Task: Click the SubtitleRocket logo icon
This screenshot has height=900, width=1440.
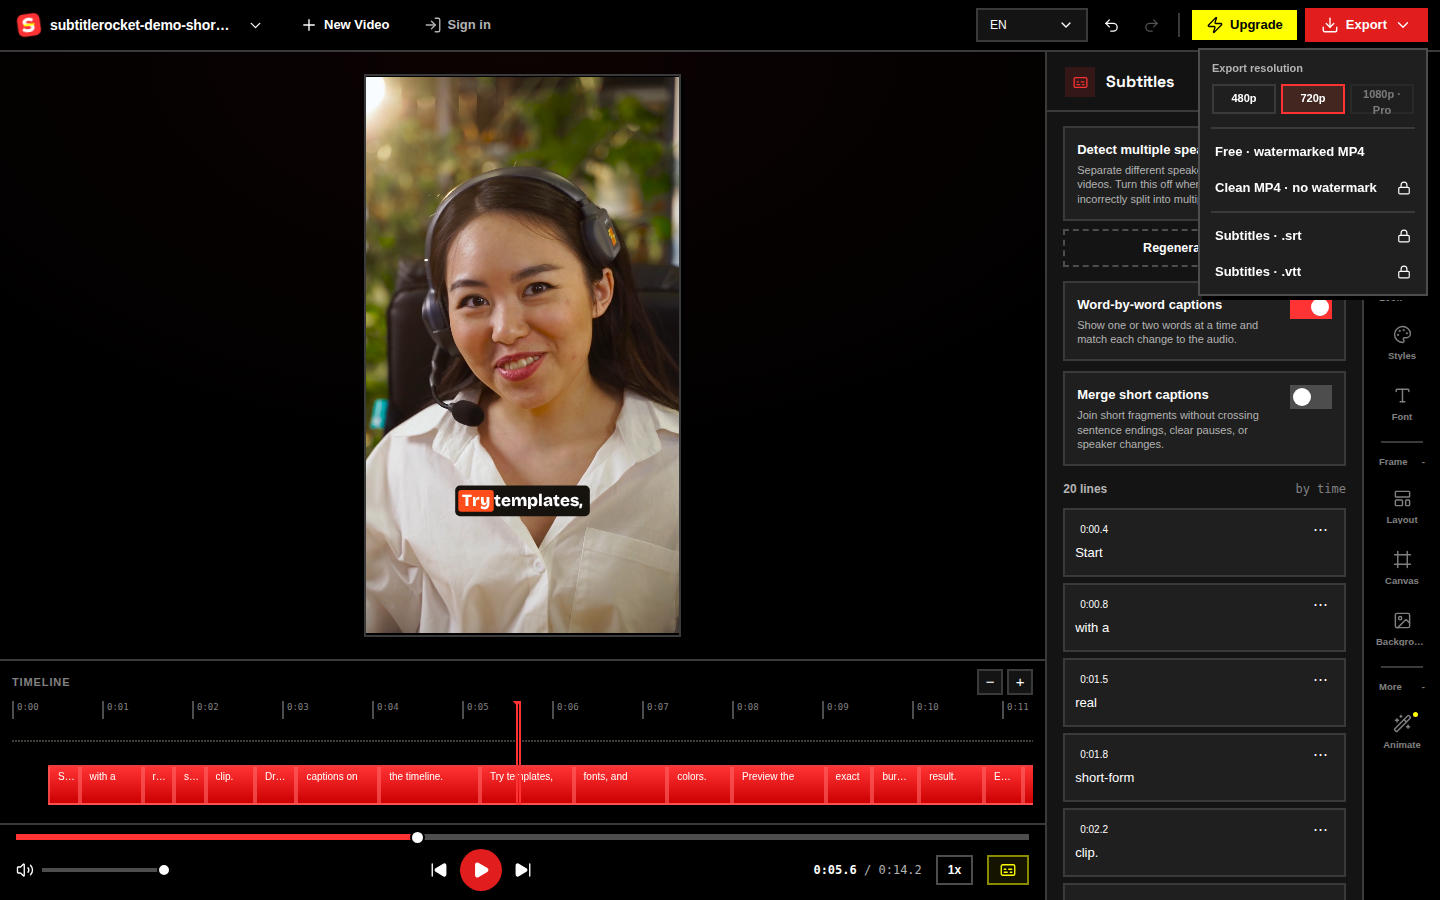Action: tap(29, 25)
